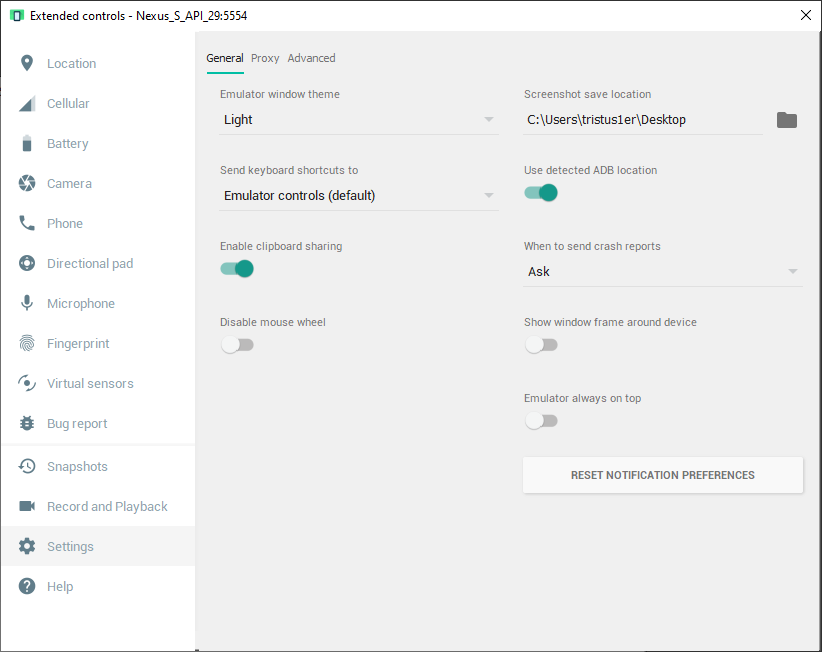Screen dimensions: 822x652
Task: Open the Location panel icon
Action: (x=27, y=64)
